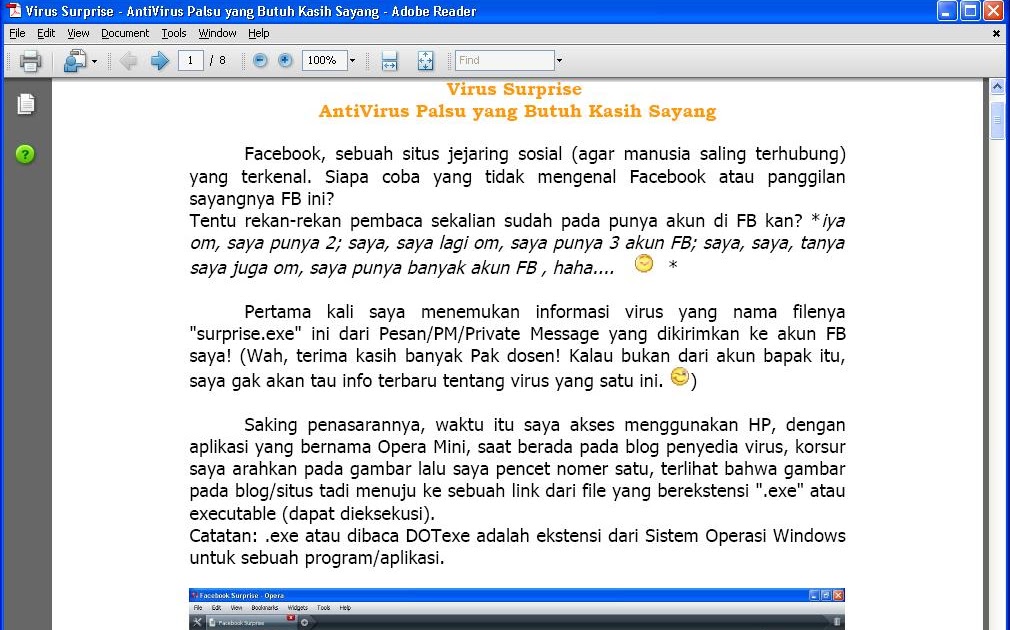Open the Document menu
The height and width of the screenshot is (630, 1010).
coord(125,33)
